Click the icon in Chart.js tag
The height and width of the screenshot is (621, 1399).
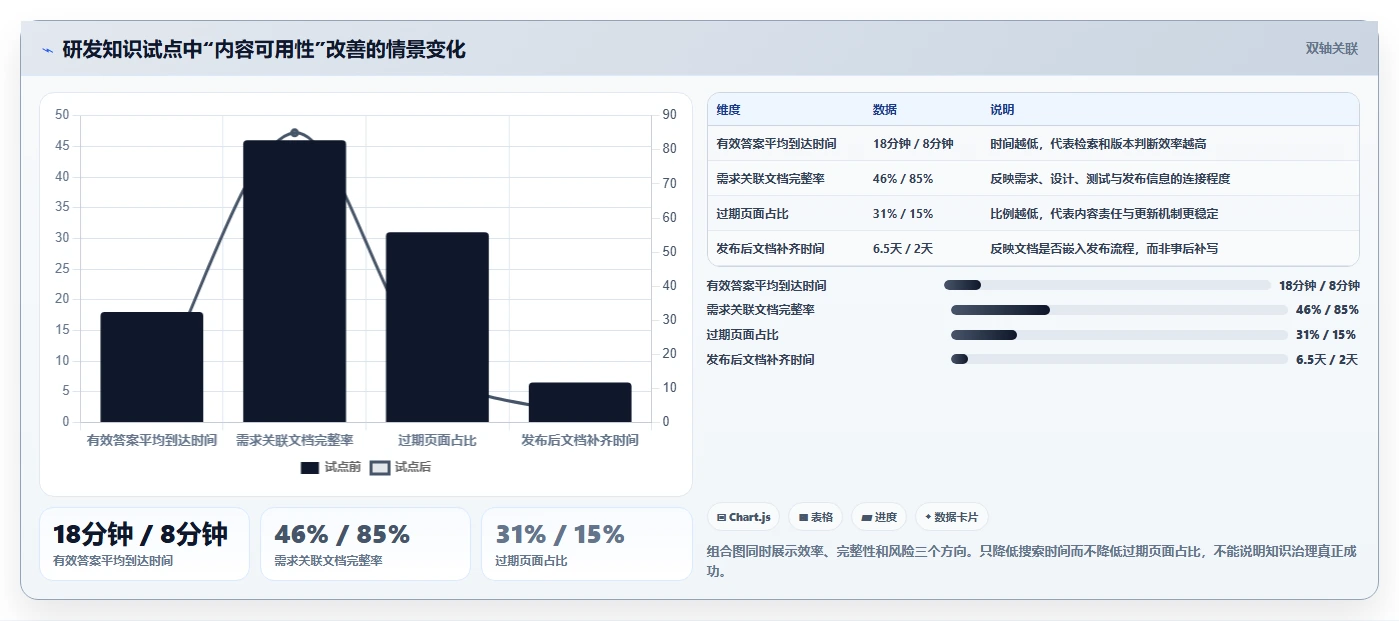coord(721,517)
